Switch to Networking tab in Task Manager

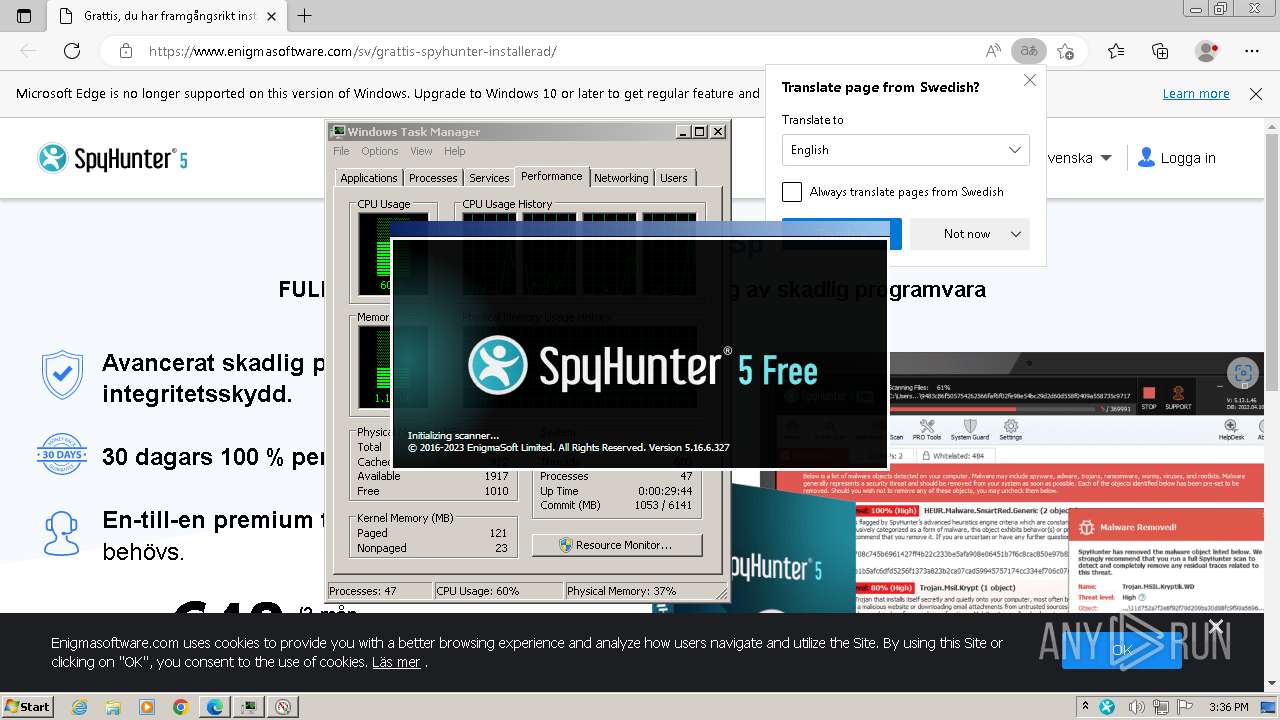[621, 178]
